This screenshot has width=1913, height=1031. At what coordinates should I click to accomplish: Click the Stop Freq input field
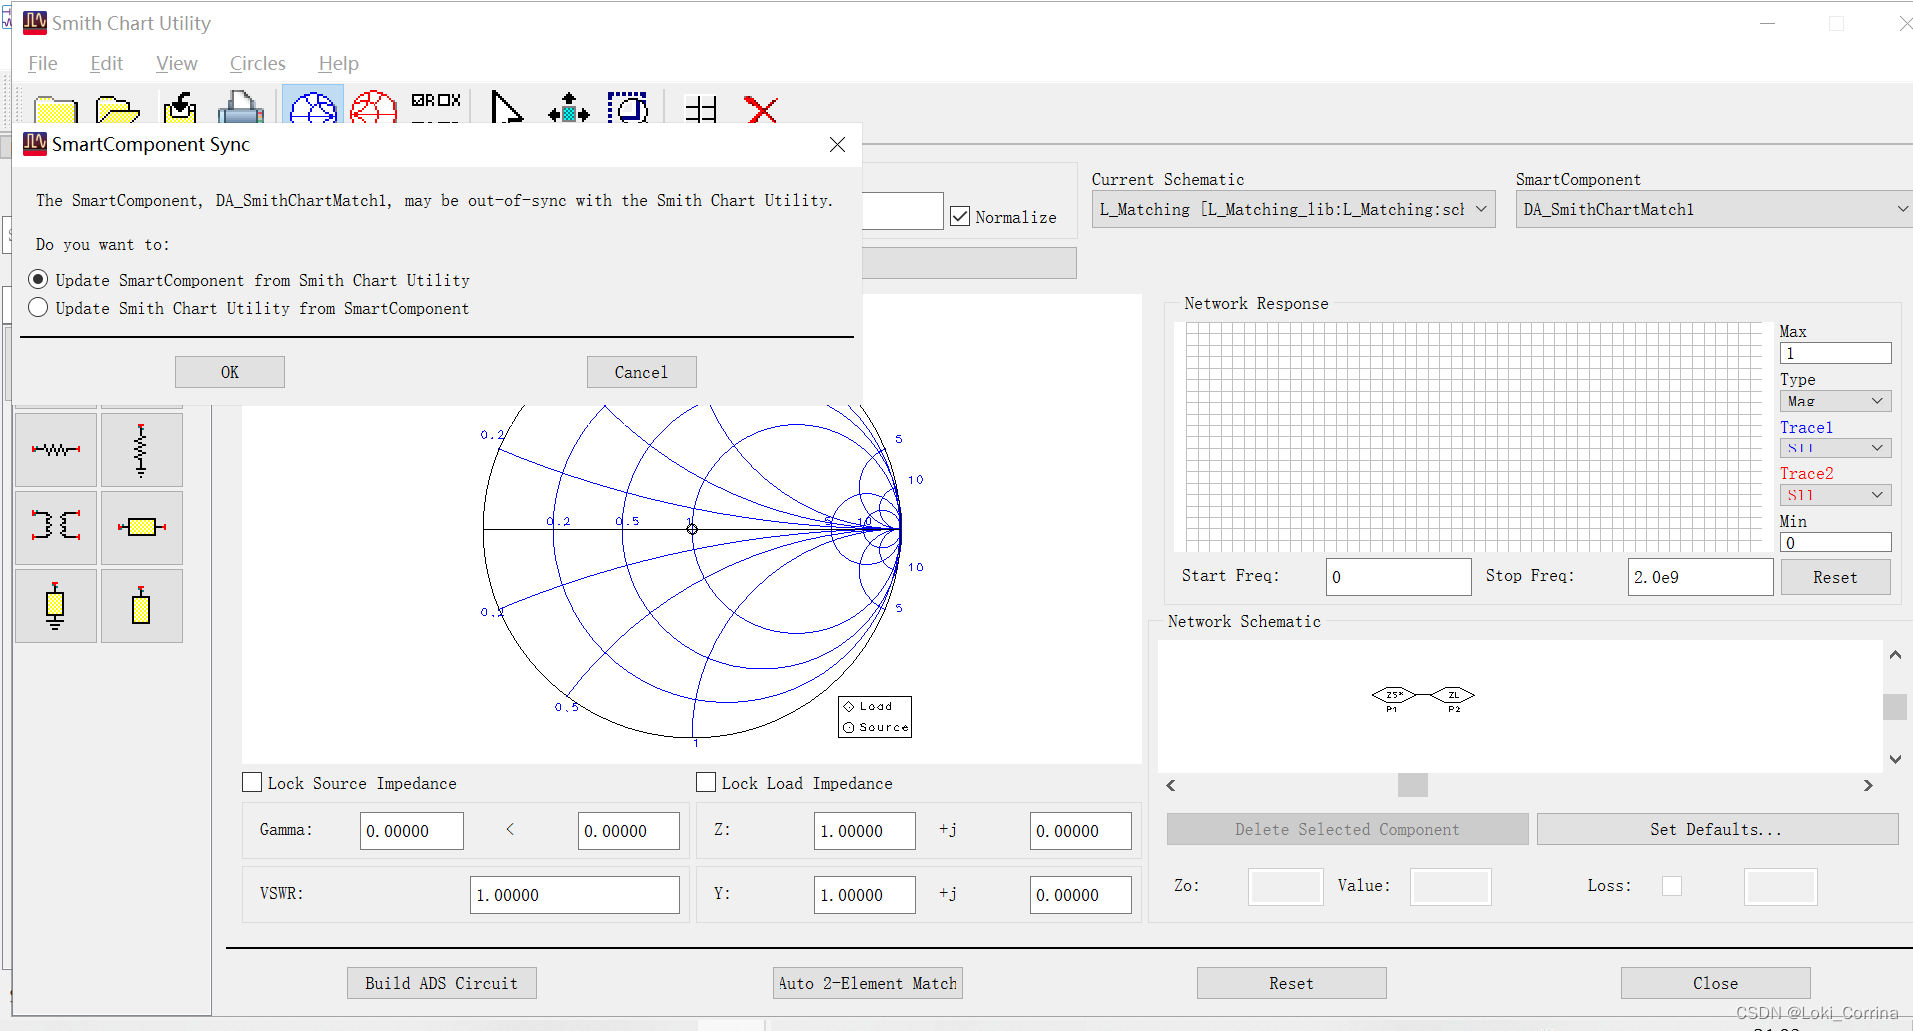pyautogui.click(x=1700, y=577)
